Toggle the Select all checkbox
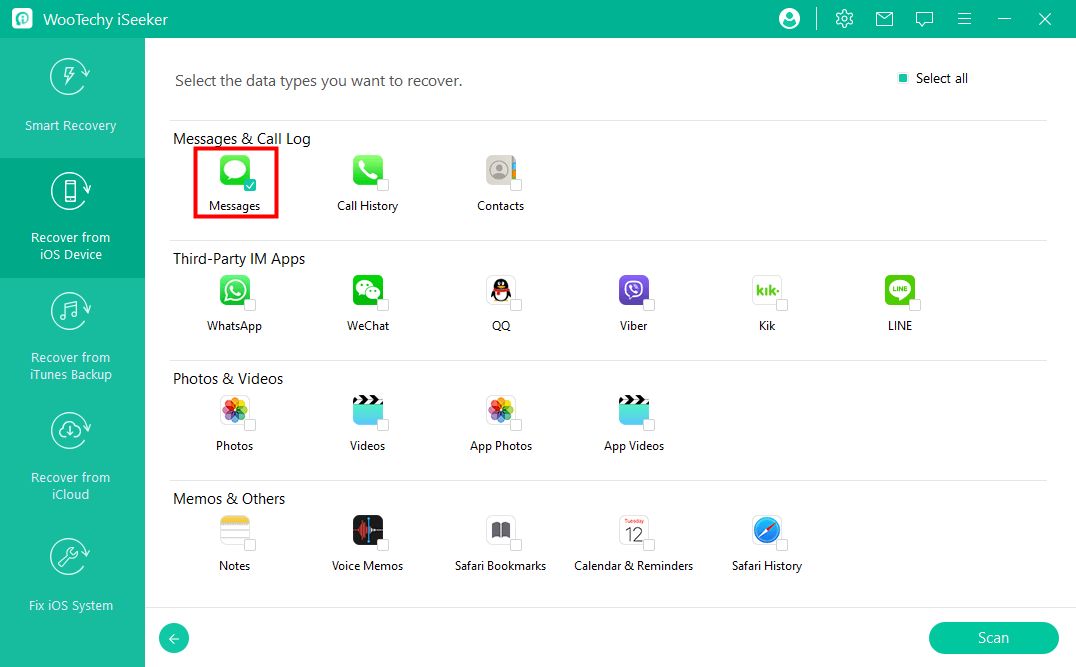1076x667 pixels. (903, 79)
